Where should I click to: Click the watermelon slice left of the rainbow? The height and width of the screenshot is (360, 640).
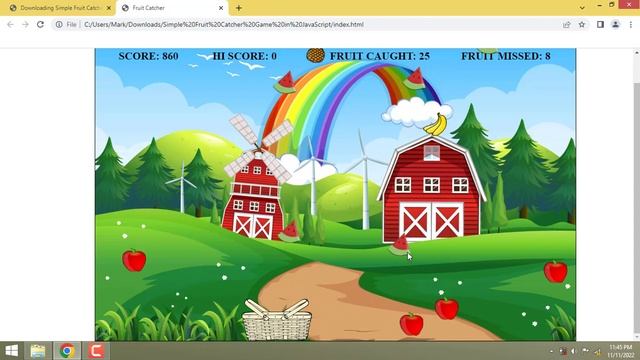[x=285, y=83]
